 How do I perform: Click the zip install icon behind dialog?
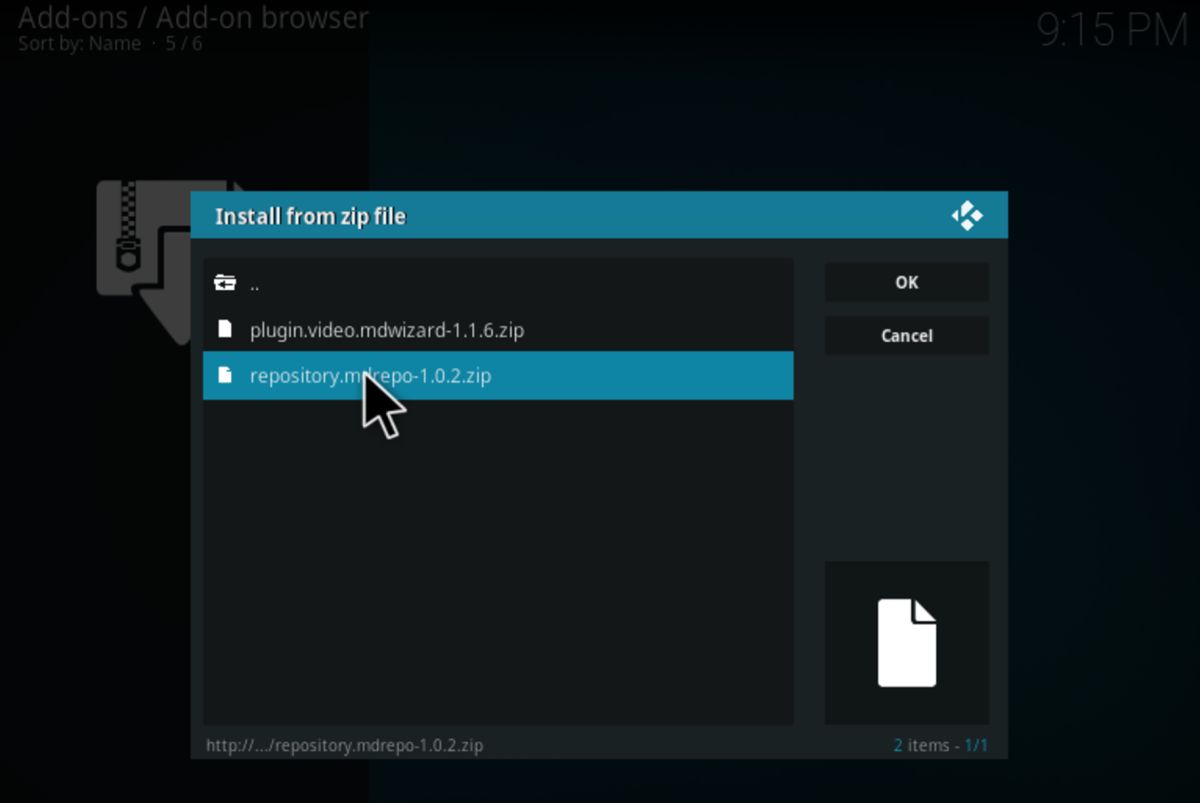pos(144,262)
